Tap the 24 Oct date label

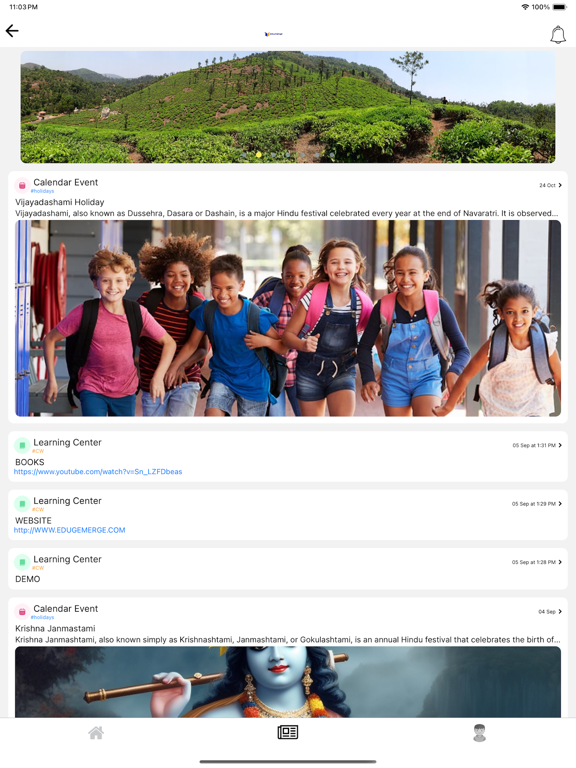547,185
